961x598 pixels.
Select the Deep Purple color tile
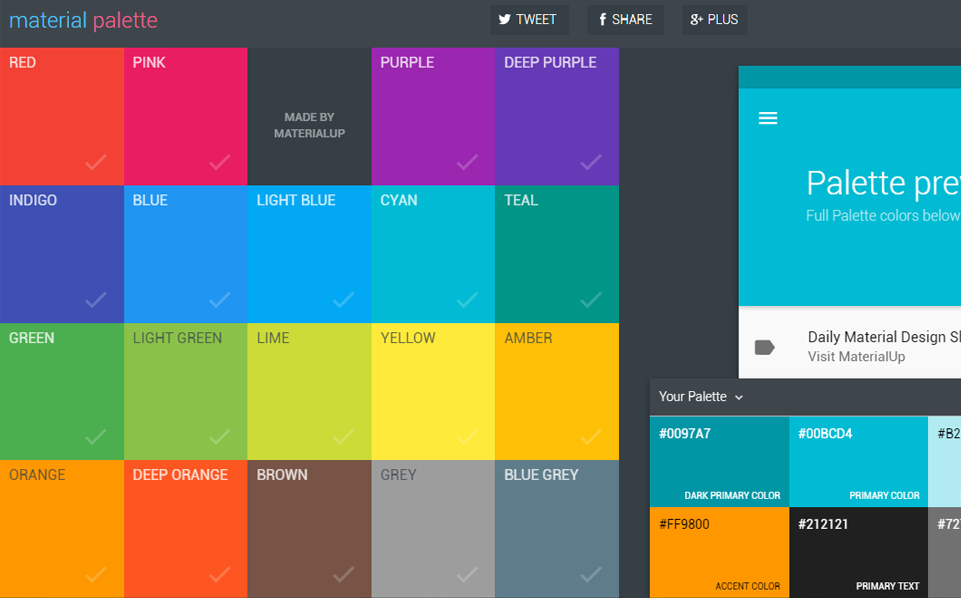[x=556, y=115]
